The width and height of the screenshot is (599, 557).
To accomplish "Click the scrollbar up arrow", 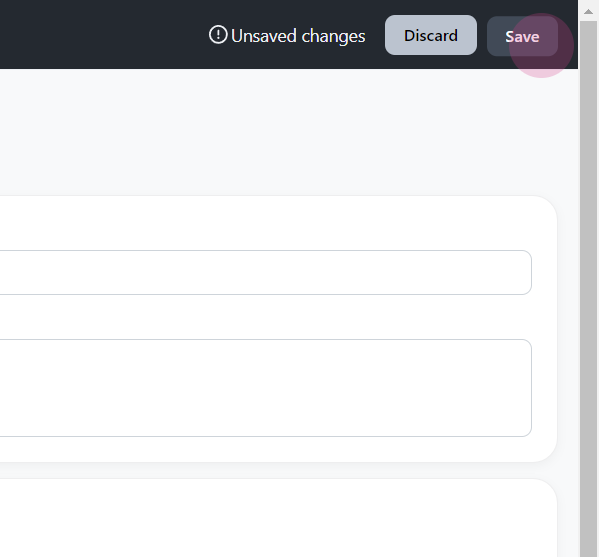I will [x=588, y=12].
